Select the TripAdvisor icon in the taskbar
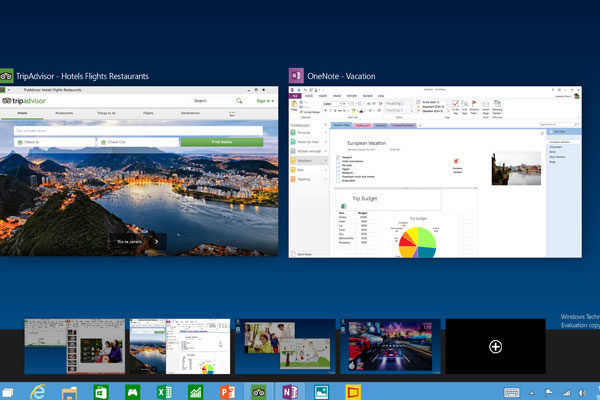This screenshot has height=400, width=600. 259,392
